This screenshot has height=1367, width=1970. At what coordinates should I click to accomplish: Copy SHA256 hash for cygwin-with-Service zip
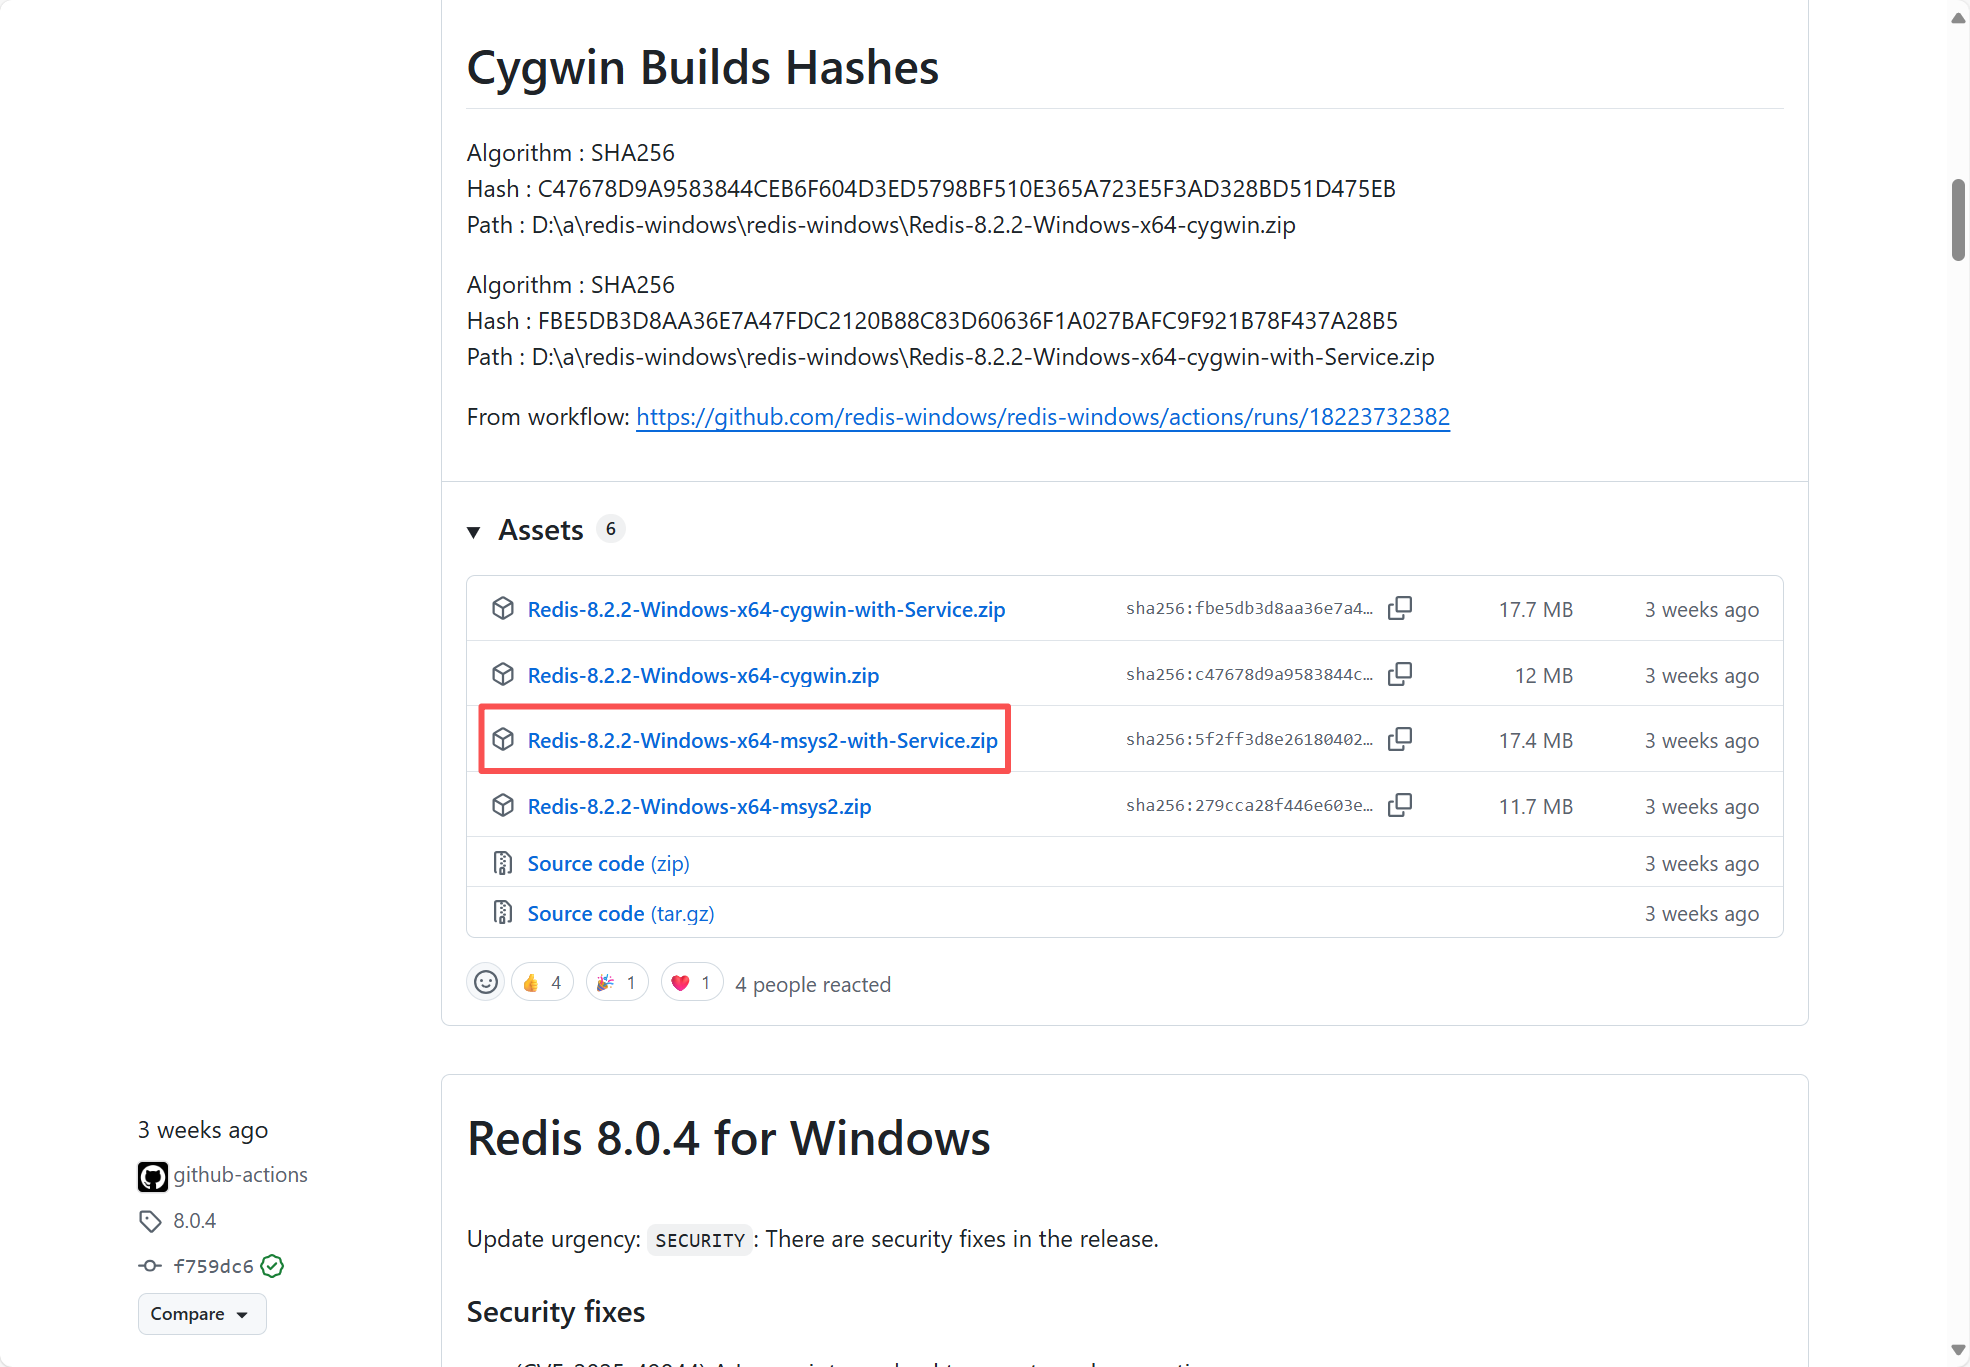pyautogui.click(x=1400, y=608)
